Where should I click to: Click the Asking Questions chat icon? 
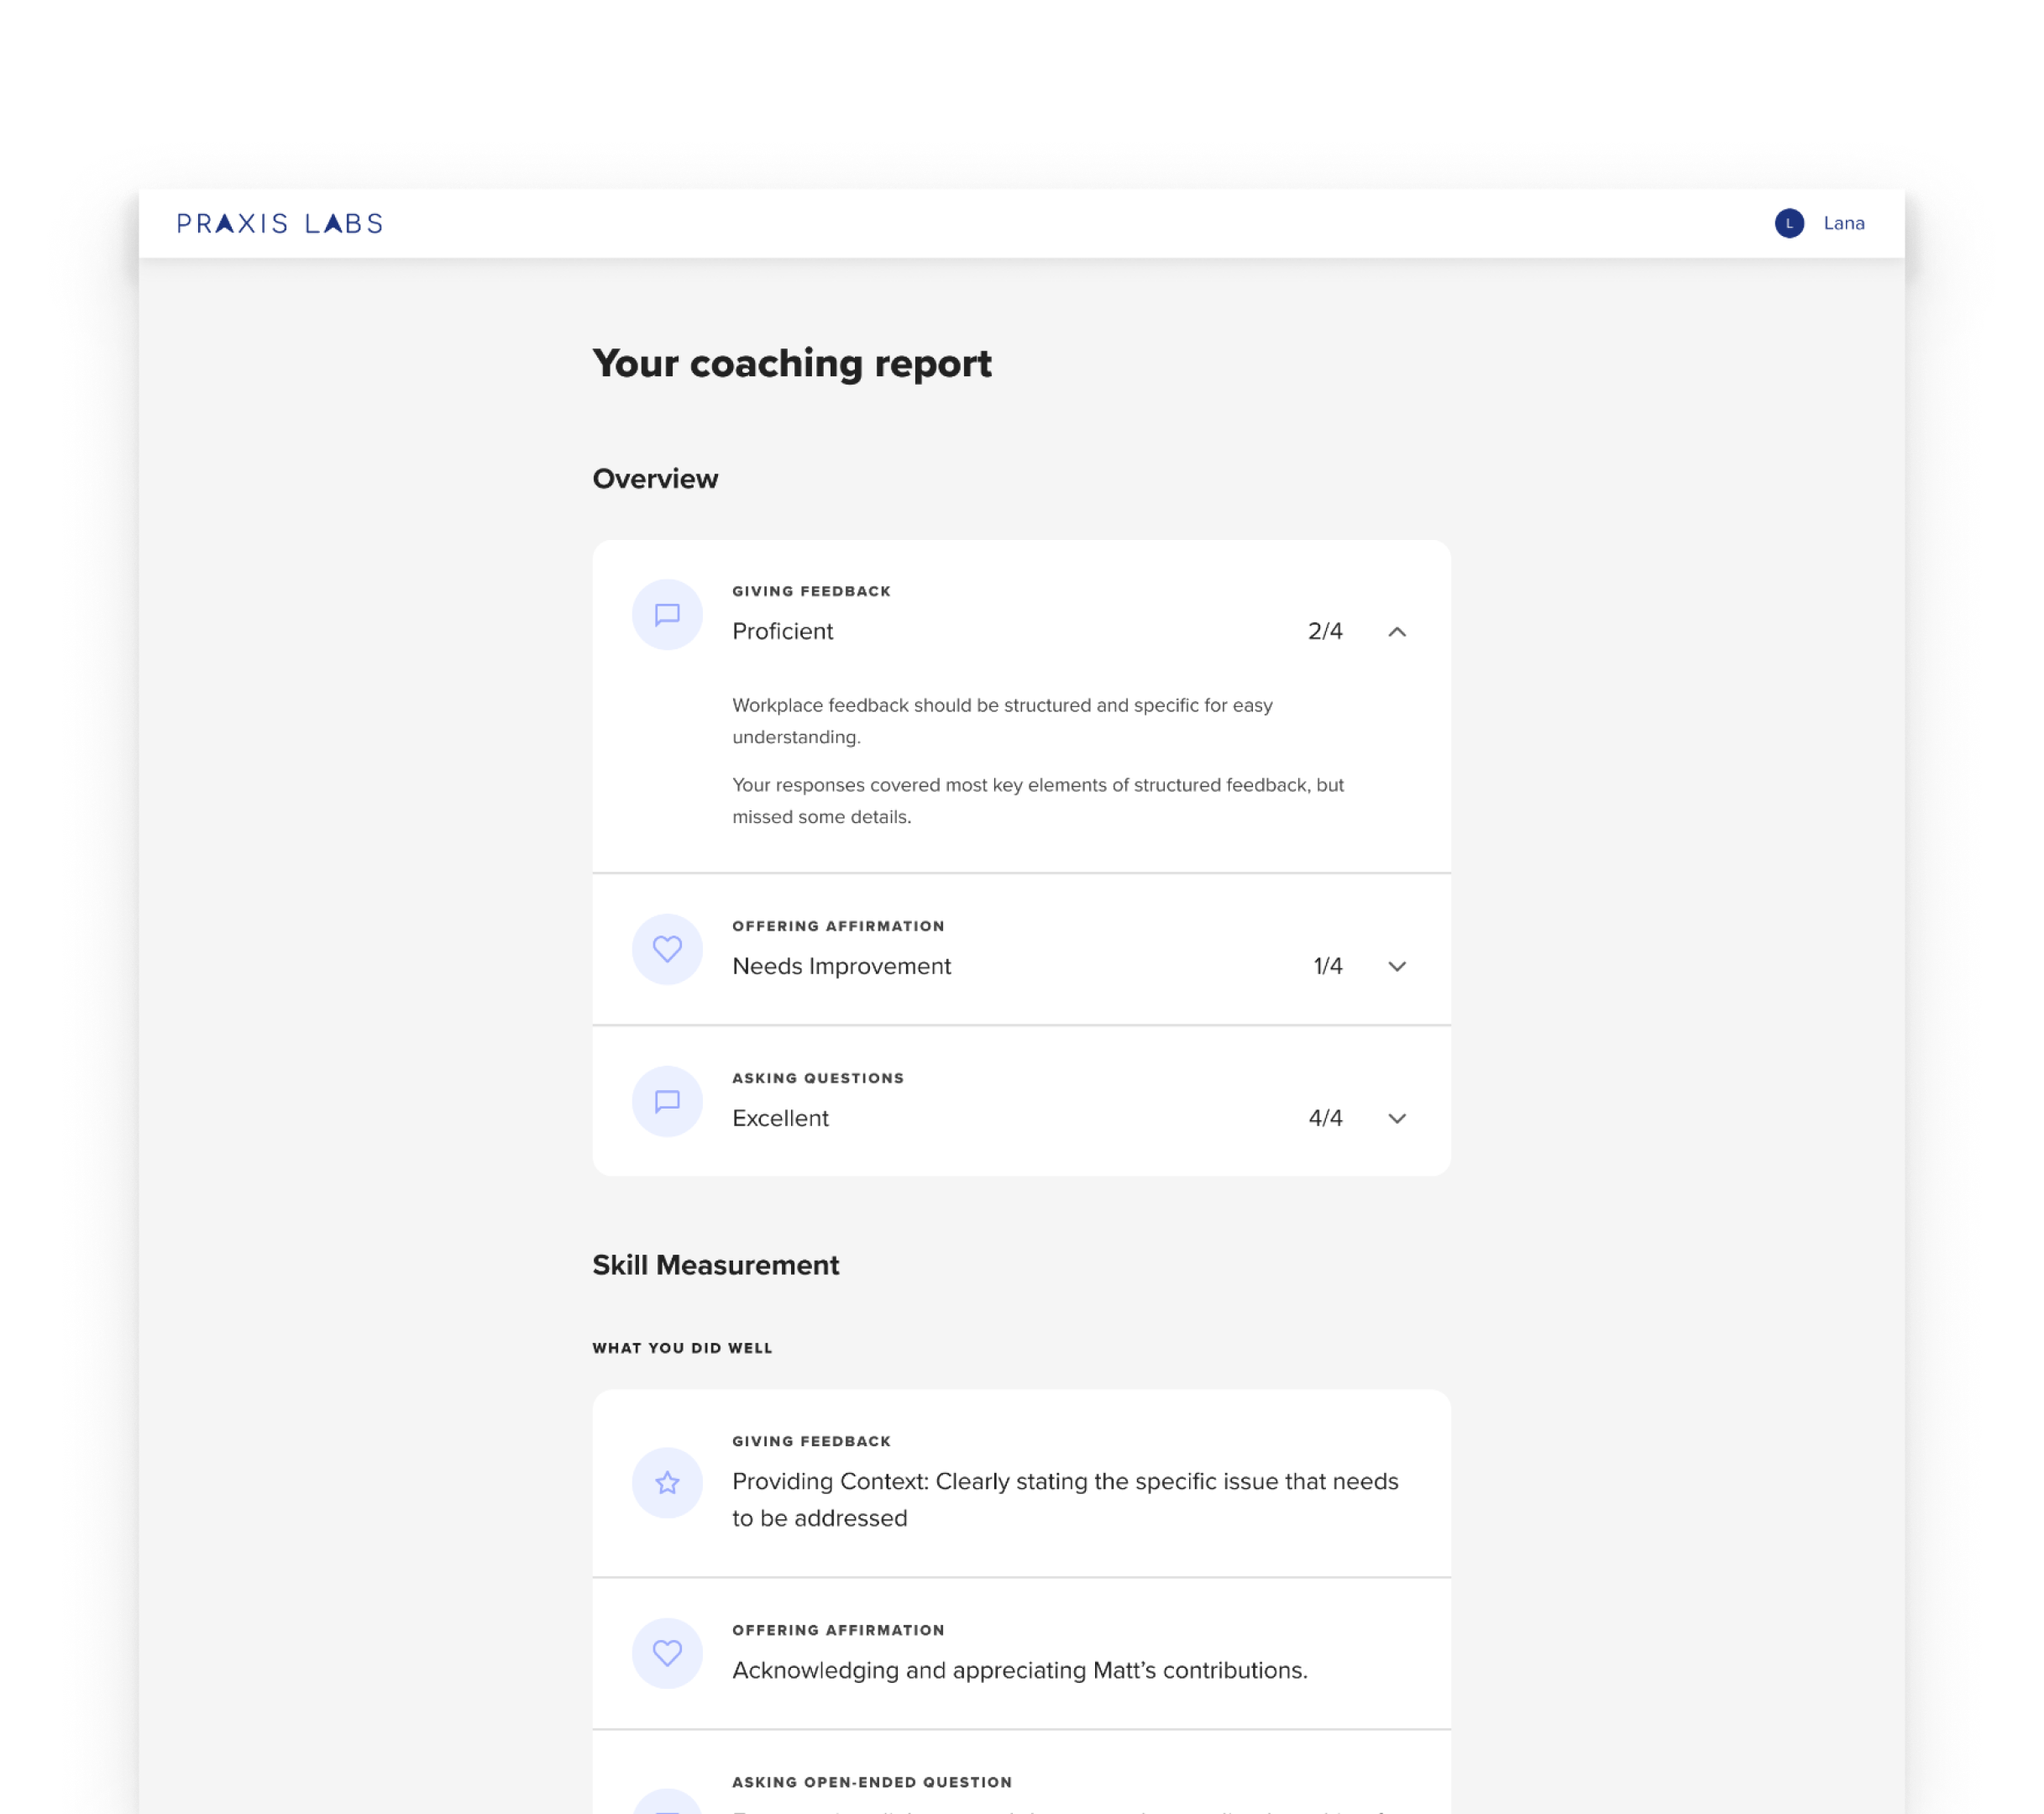[x=667, y=1100]
